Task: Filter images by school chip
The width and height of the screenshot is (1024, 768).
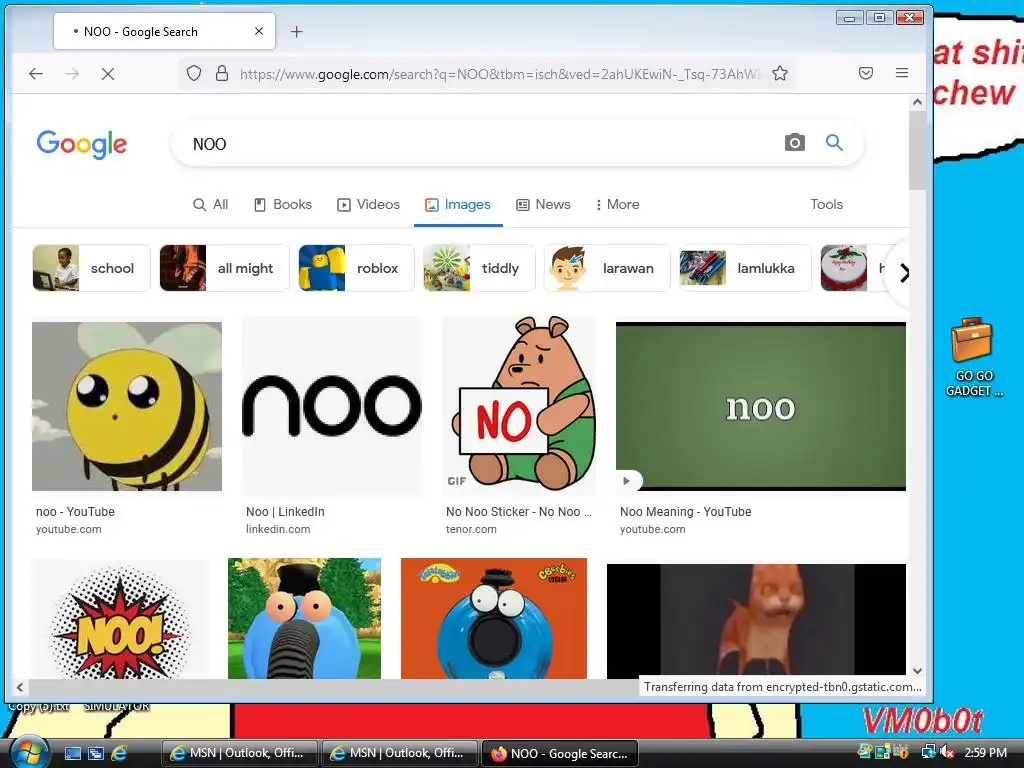Action: coord(91,268)
